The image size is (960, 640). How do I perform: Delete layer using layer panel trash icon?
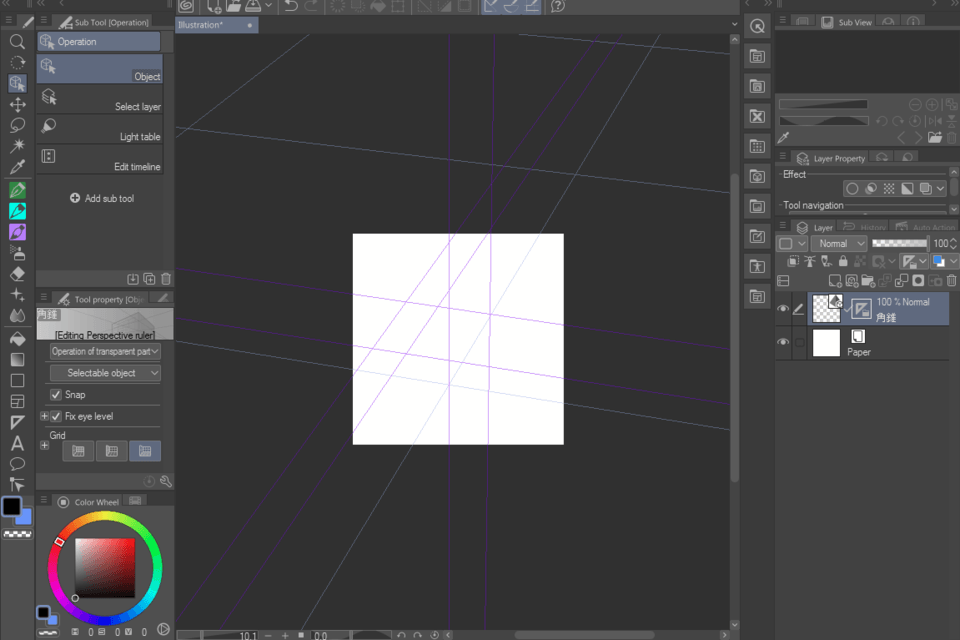click(951, 280)
